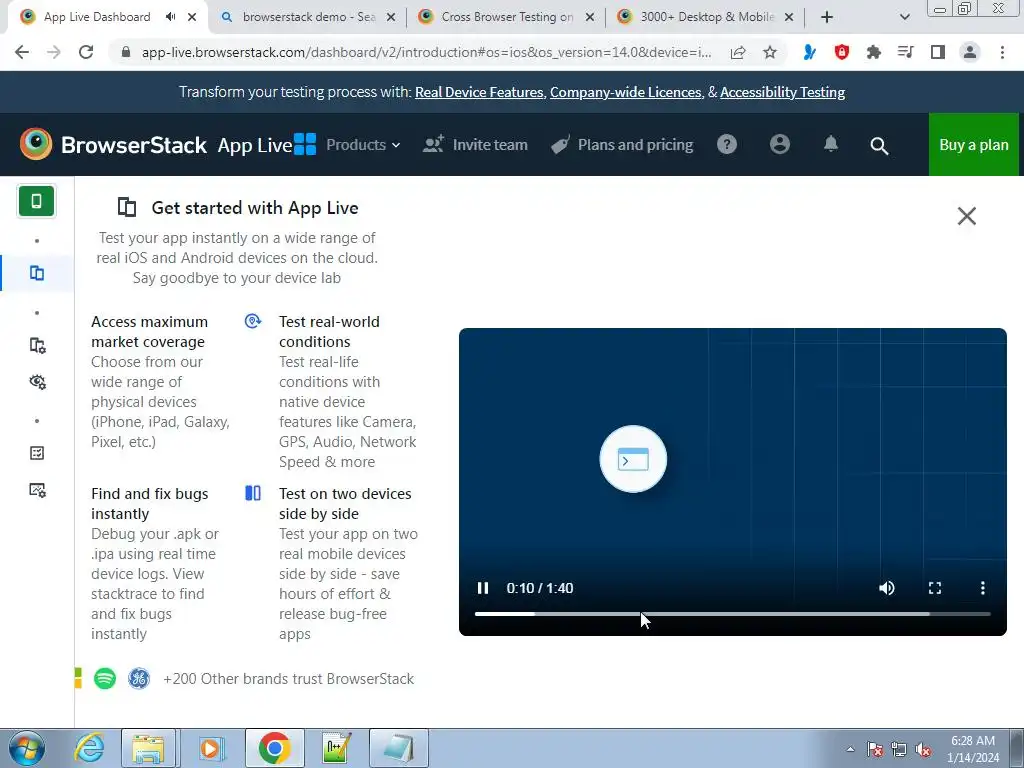
Task: Open Accessibility Testing link
Action: (x=782, y=93)
